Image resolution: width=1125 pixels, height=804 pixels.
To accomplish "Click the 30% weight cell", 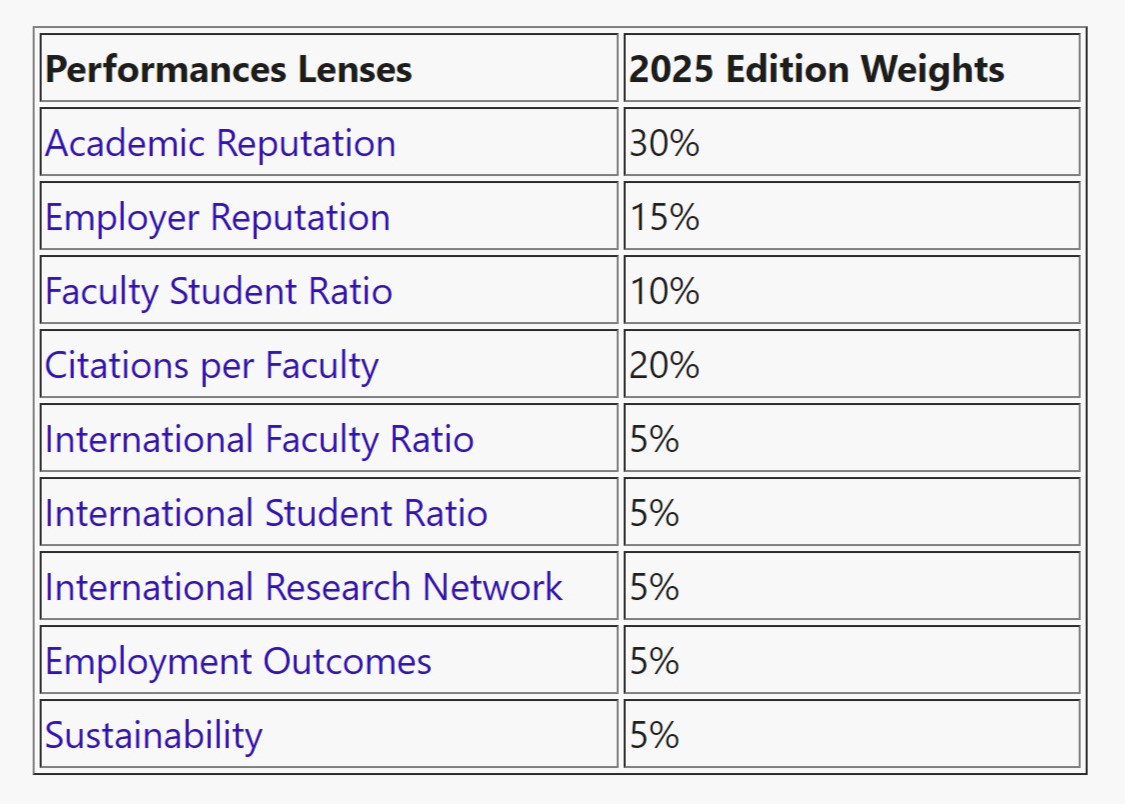I will click(x=664, y=143).
